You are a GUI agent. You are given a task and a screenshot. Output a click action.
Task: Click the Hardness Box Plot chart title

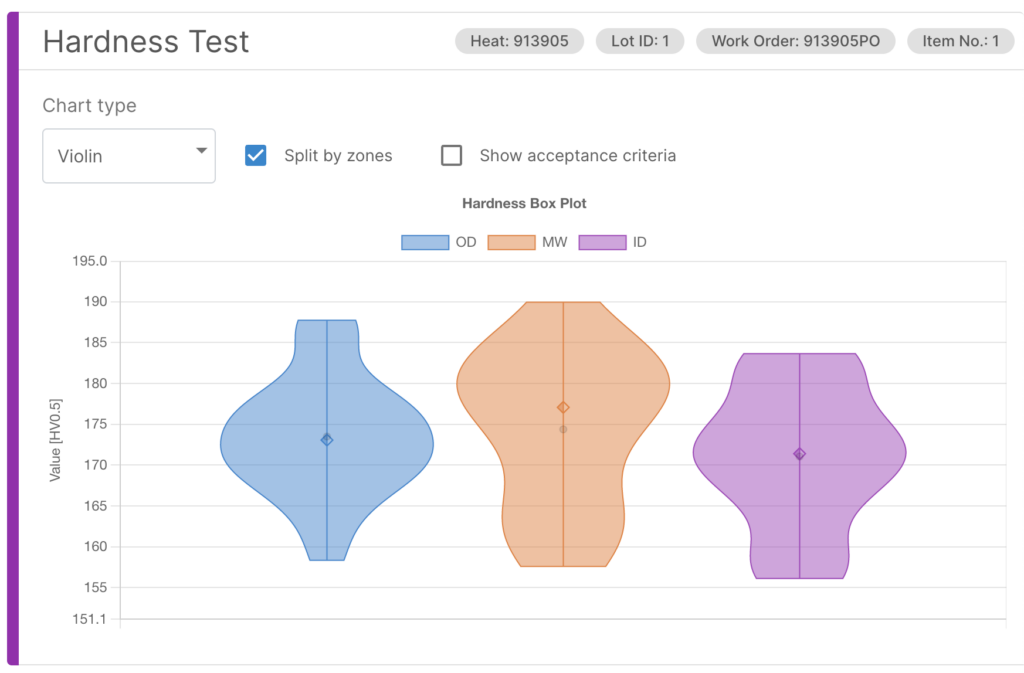click(524, 204)
